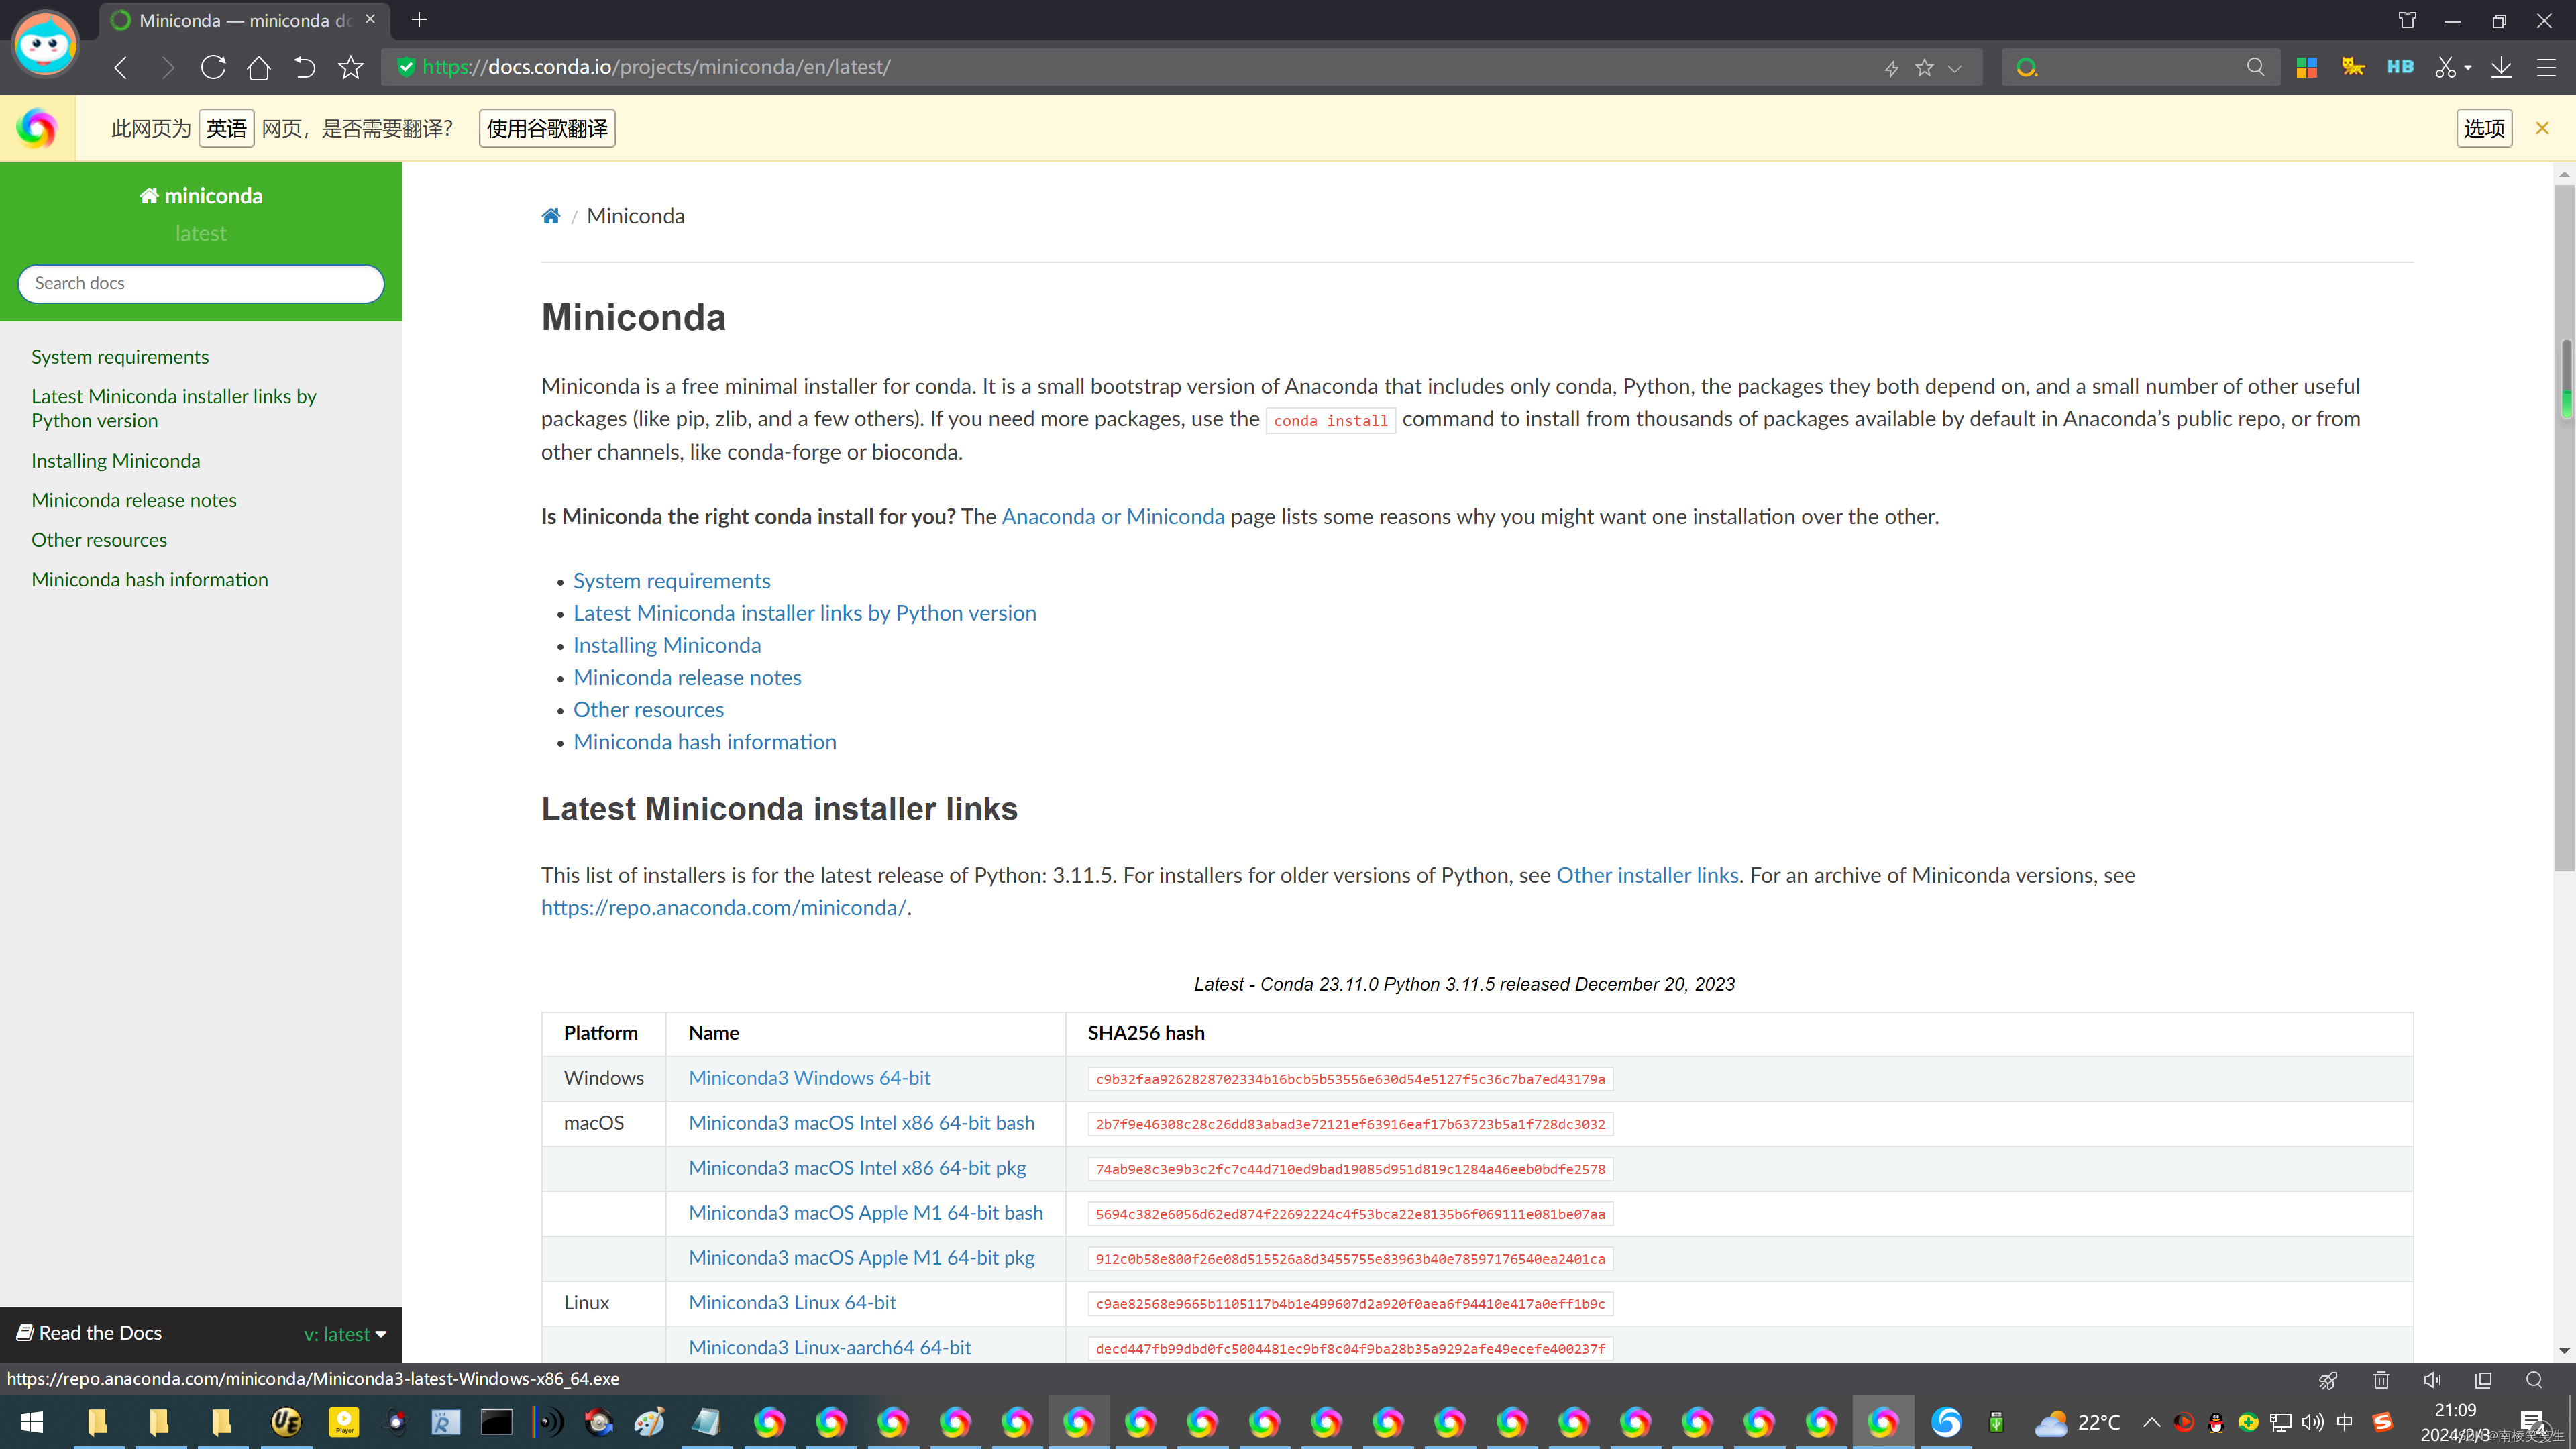Open the Notepad icon on taskbar
The image size is (2576, 1449).
tap(706, 1422)
